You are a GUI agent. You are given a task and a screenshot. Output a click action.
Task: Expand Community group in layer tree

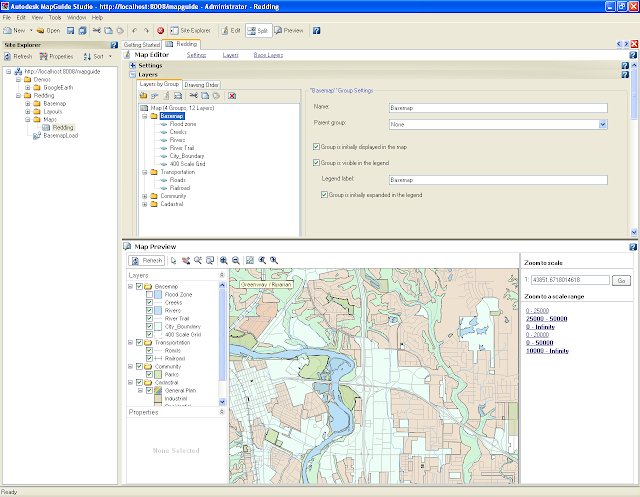point(144,196)
